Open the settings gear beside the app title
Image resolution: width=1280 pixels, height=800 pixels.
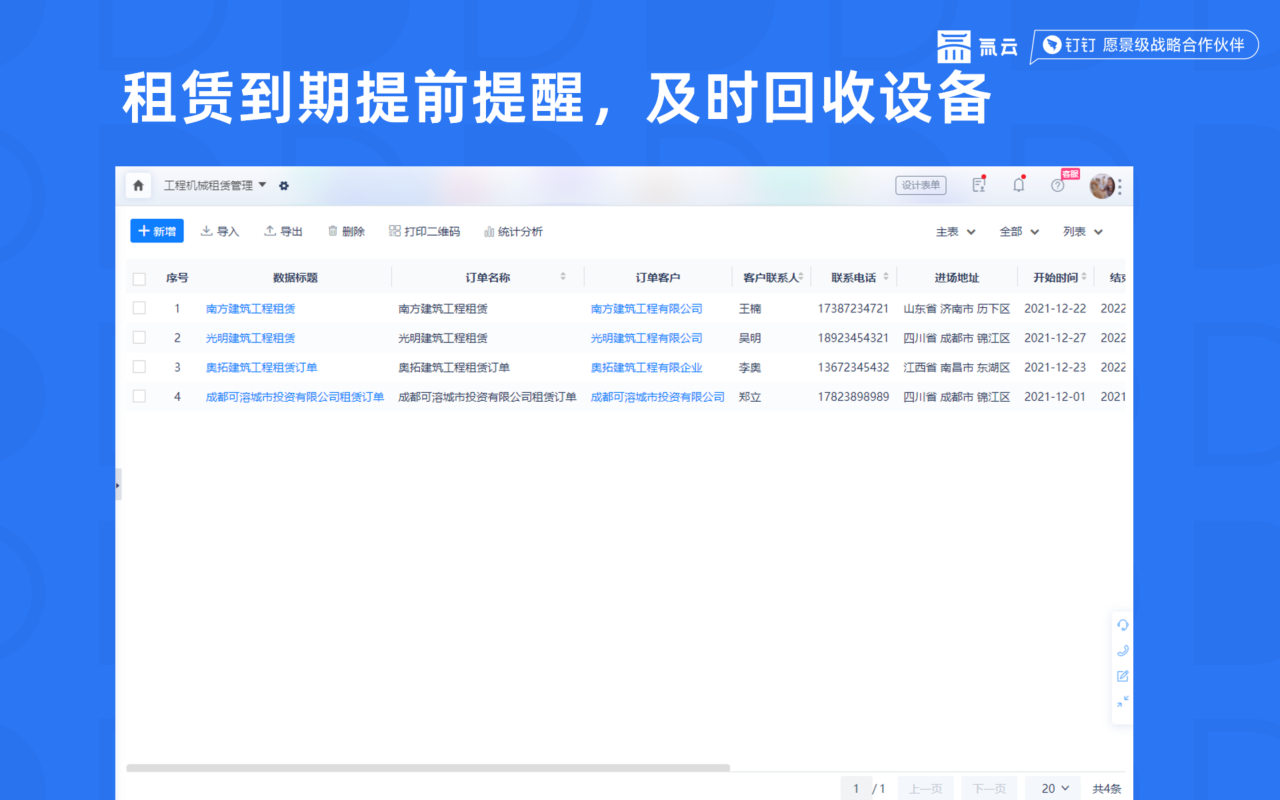pos(284,186)
